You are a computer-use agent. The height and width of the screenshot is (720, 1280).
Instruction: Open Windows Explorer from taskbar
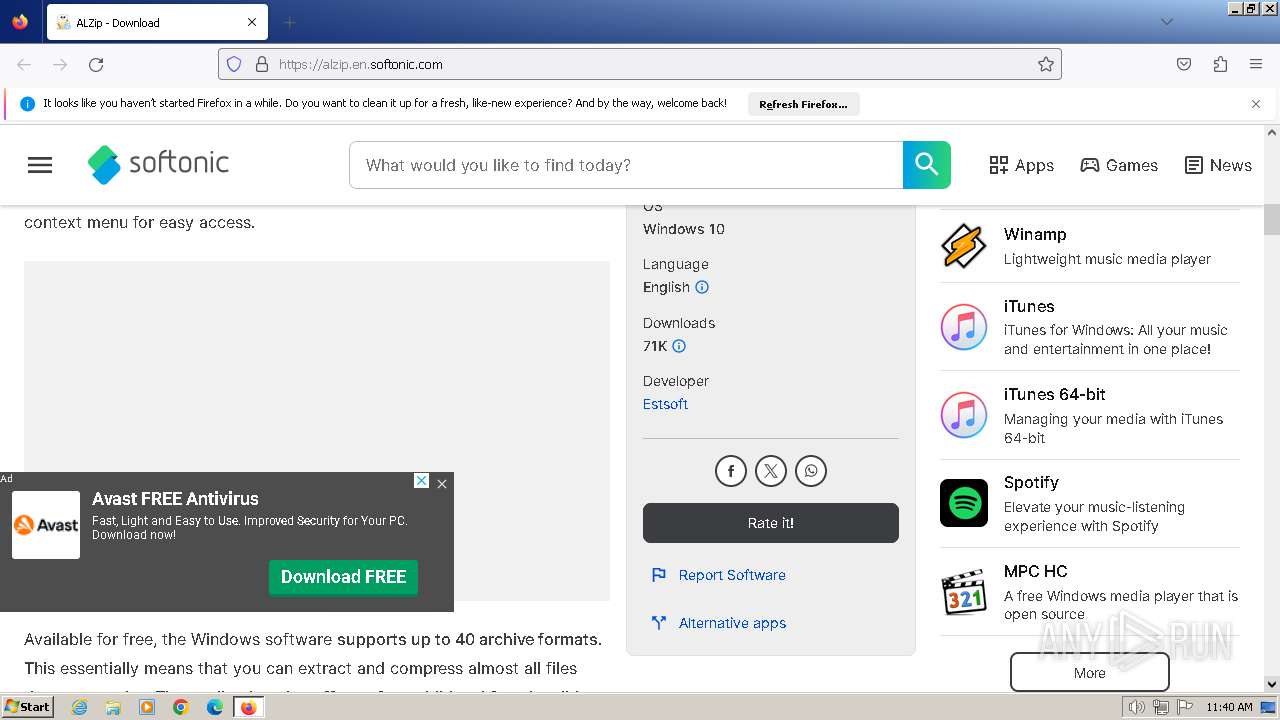[x=113, y=707]
